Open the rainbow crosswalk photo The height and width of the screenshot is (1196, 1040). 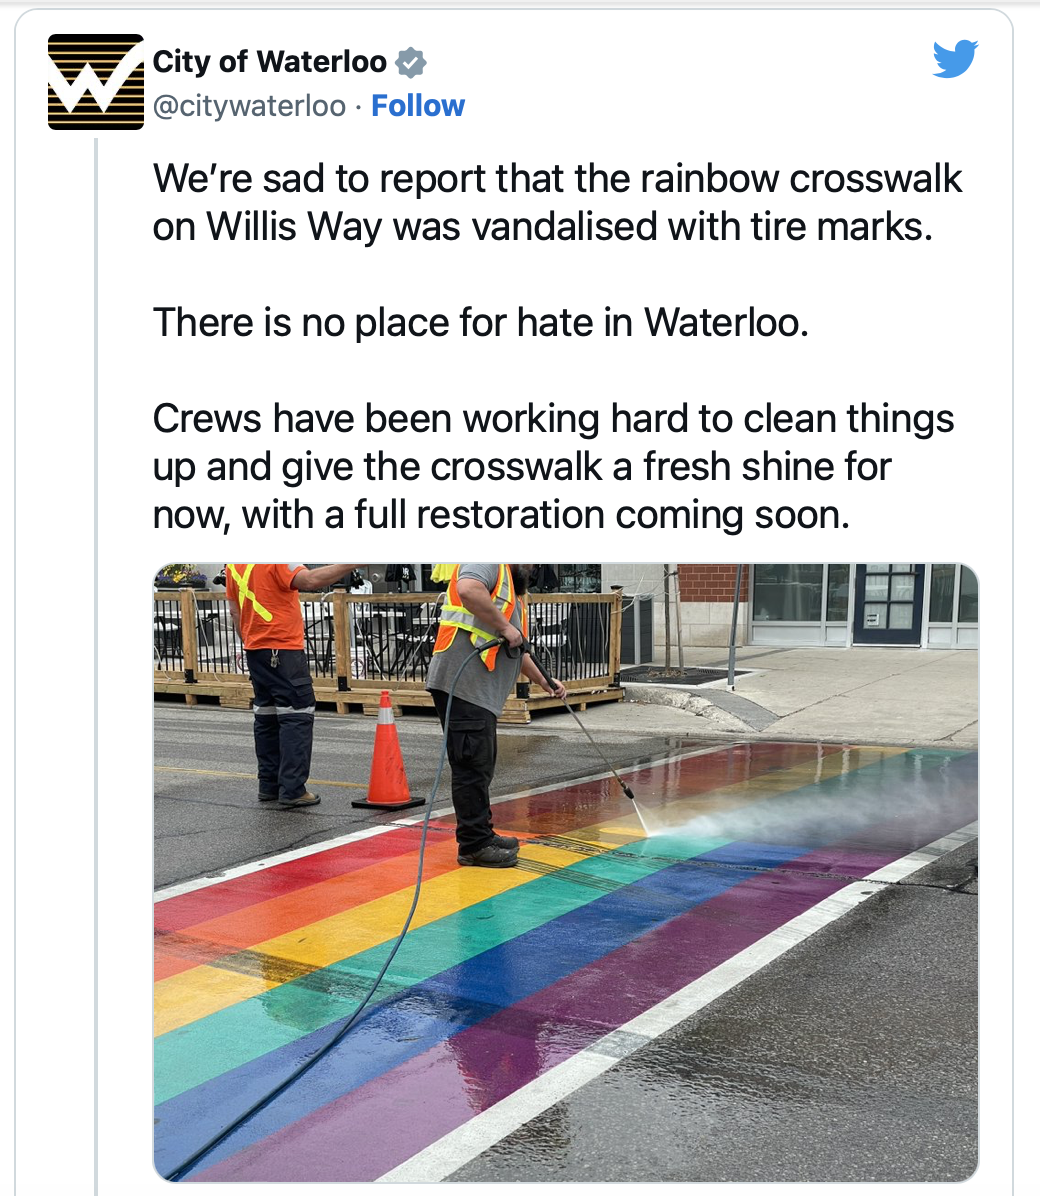[565, 873]
